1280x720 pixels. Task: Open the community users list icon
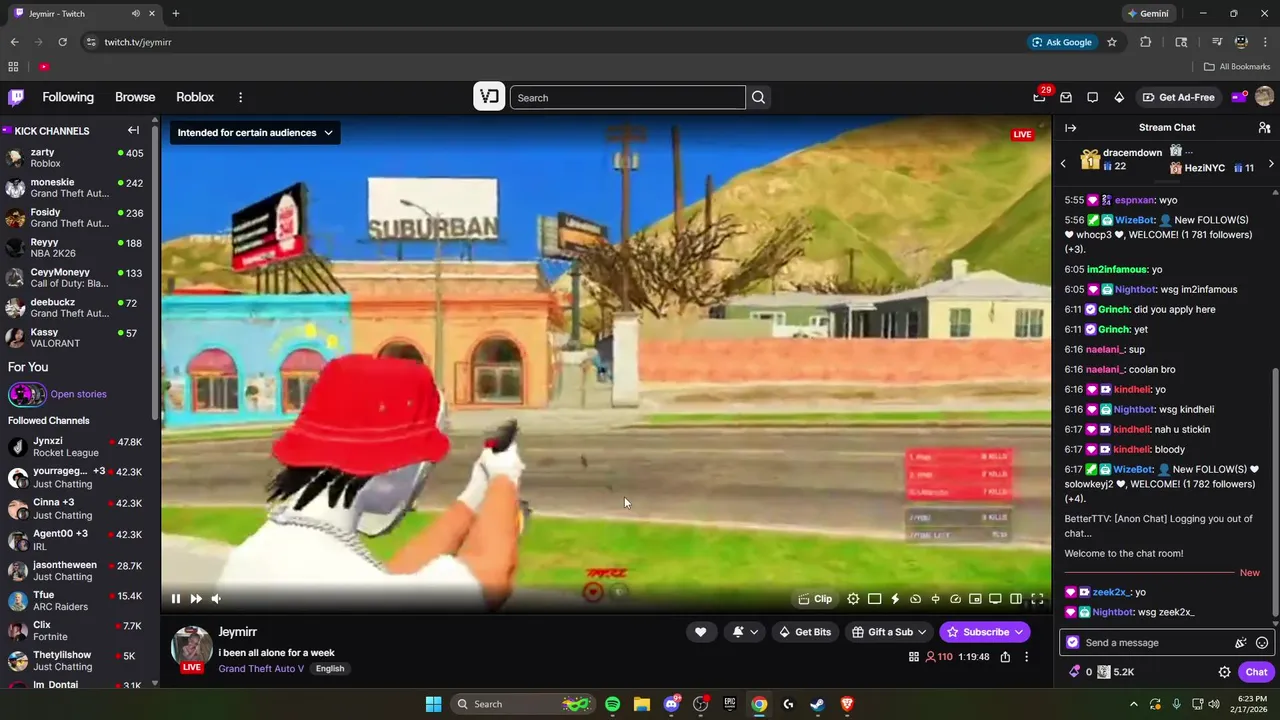tap(1264, 128)
